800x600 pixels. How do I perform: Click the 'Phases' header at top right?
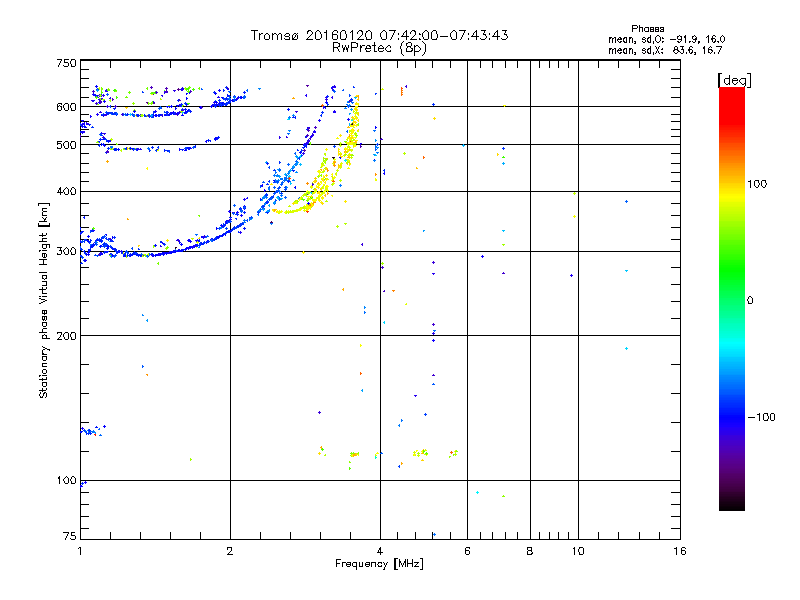[x=647, y=29]
